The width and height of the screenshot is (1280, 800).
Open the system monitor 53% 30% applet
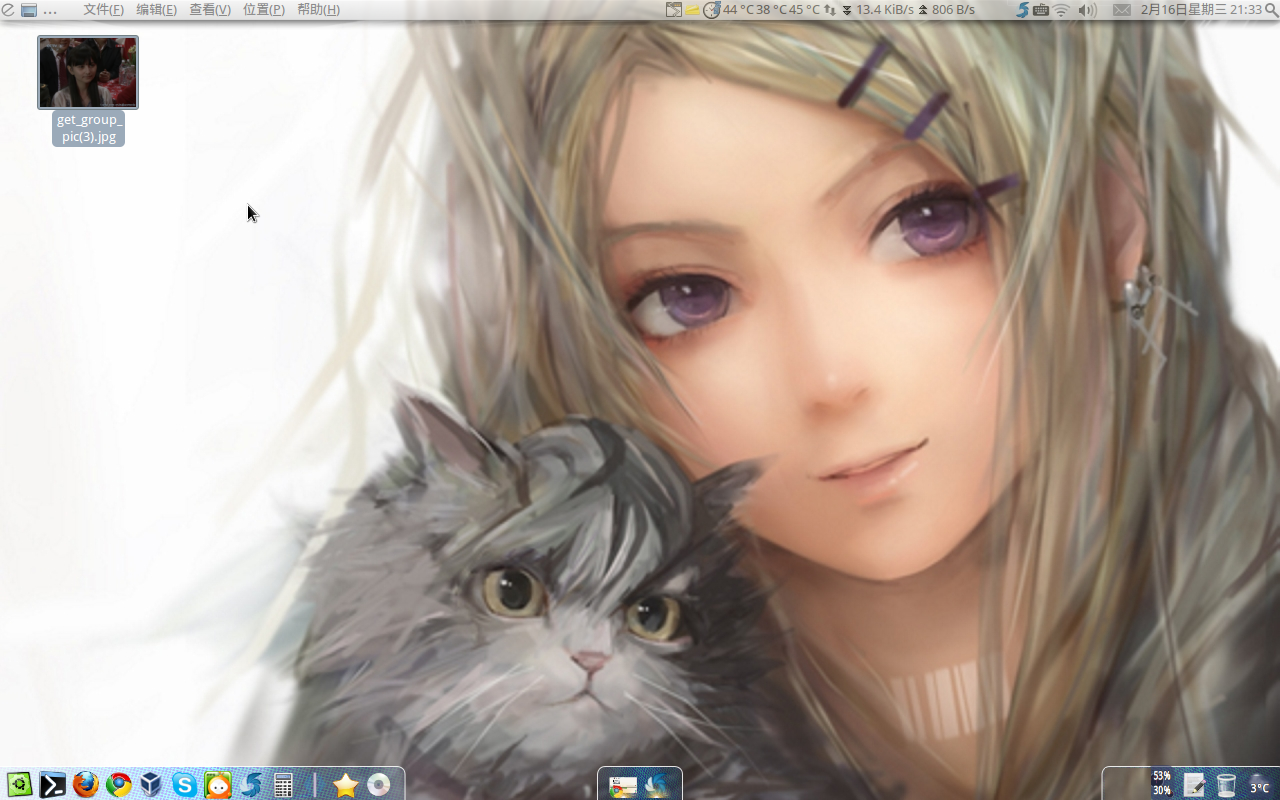[x=1162, y=783]
